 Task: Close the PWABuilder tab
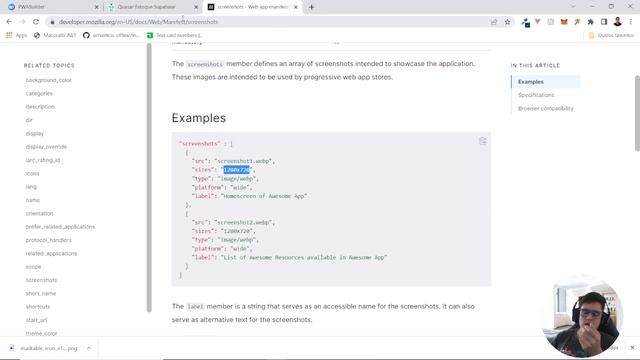(x=97, y=7)
